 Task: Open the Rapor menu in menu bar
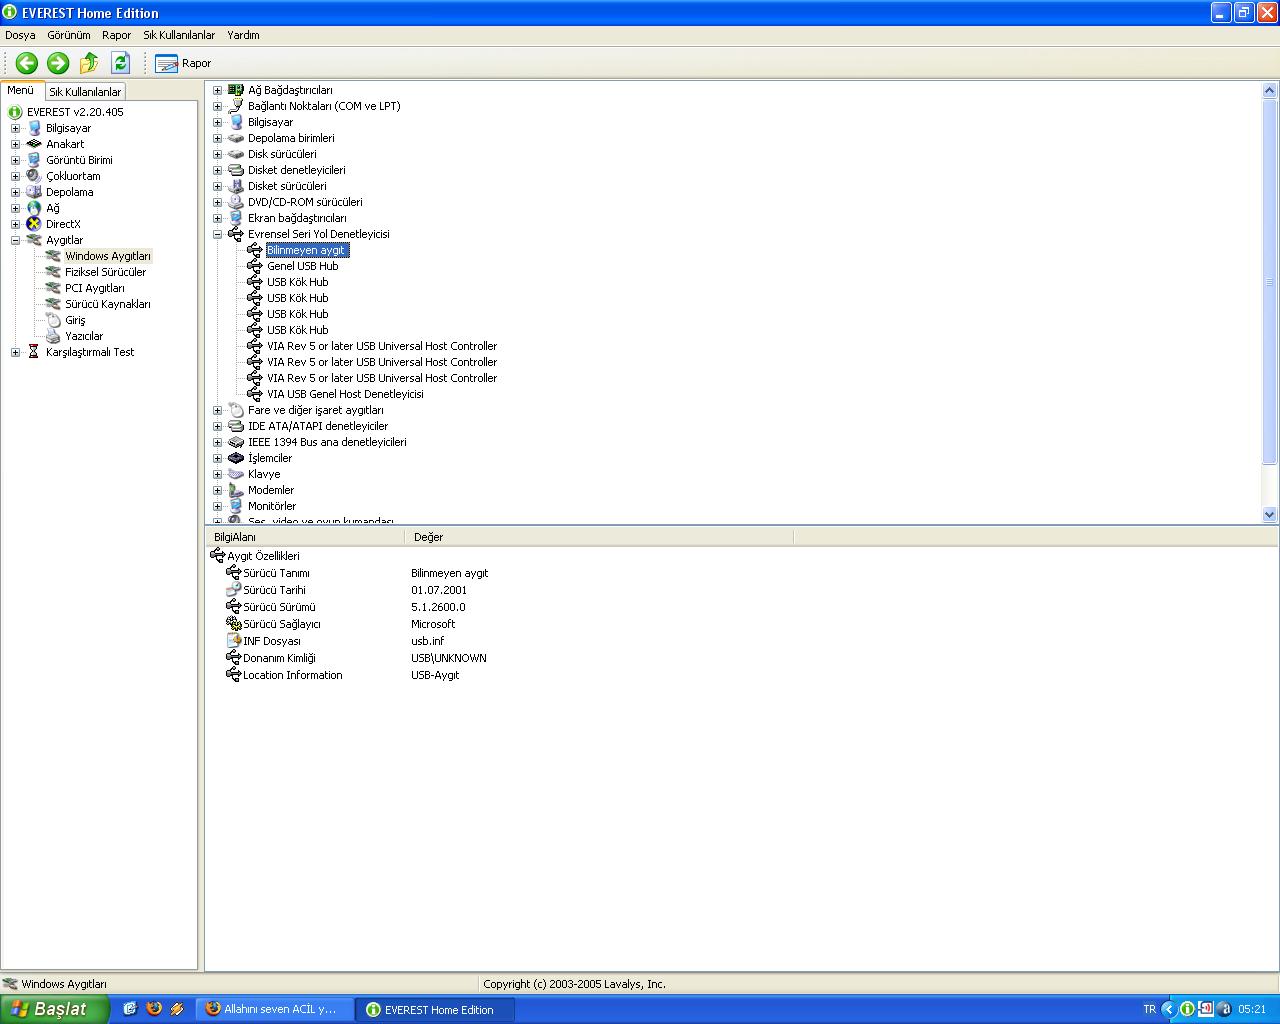116,35
